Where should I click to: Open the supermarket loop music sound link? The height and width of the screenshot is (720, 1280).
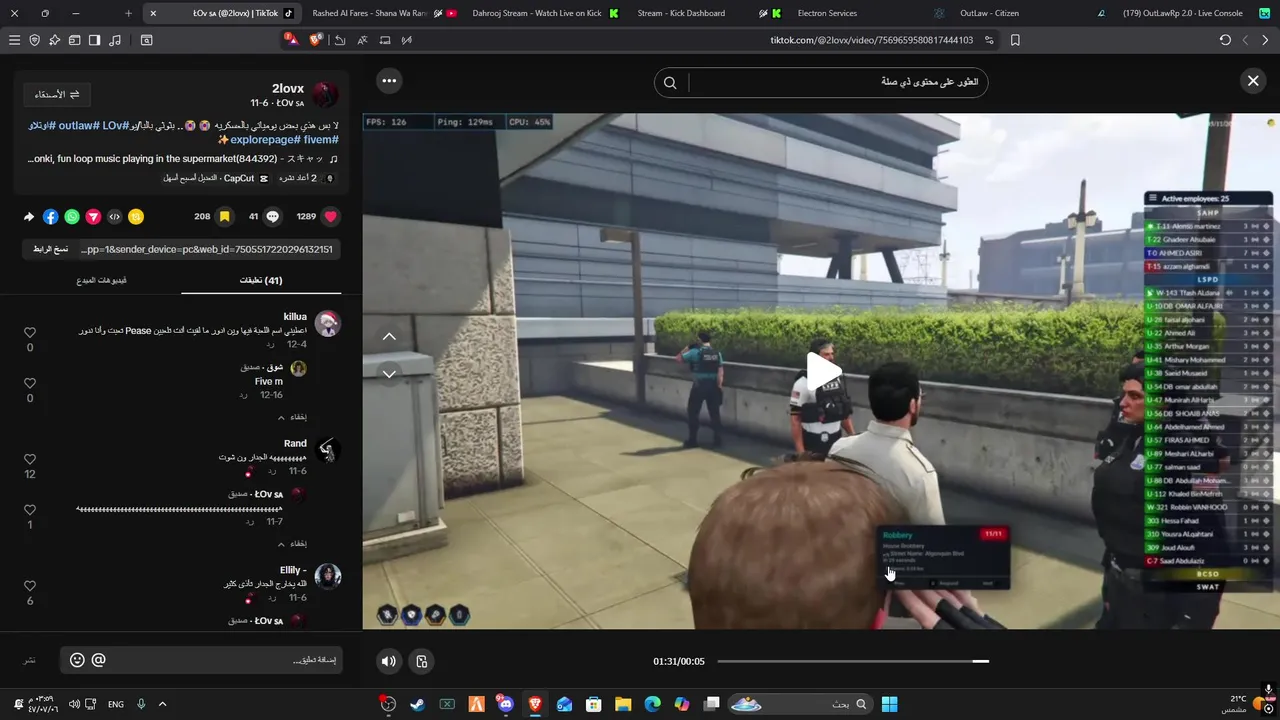183,159
